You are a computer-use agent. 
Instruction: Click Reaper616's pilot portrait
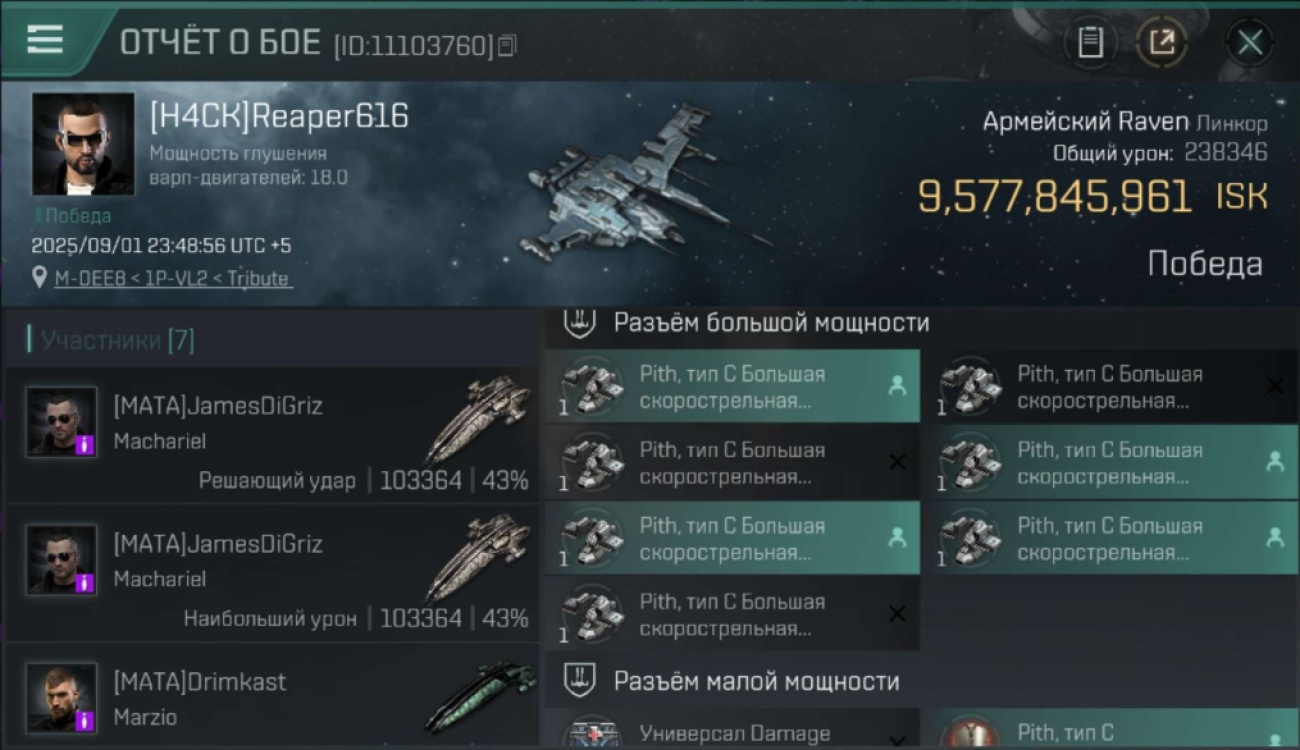[83, 144]
